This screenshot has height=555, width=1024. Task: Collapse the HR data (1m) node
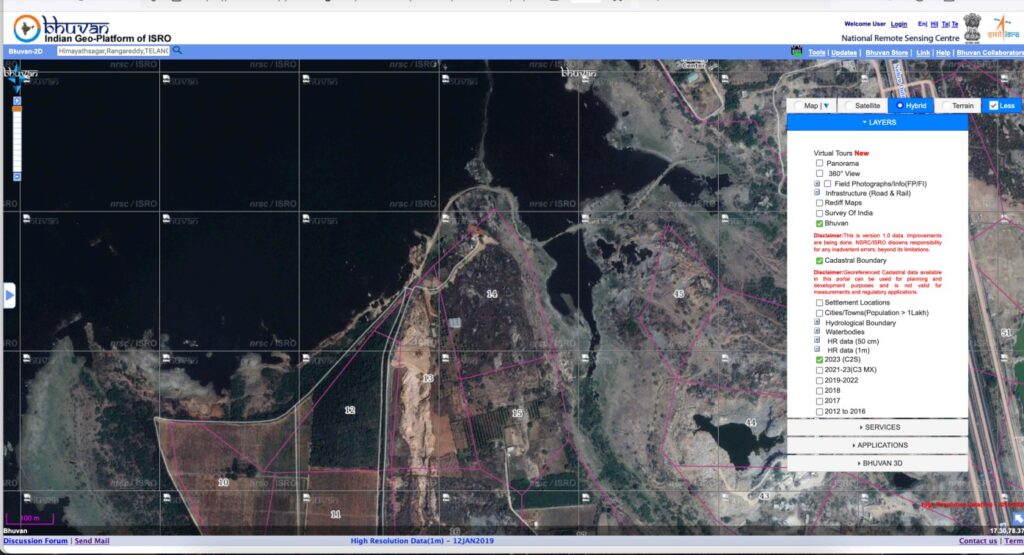(817, 349)
